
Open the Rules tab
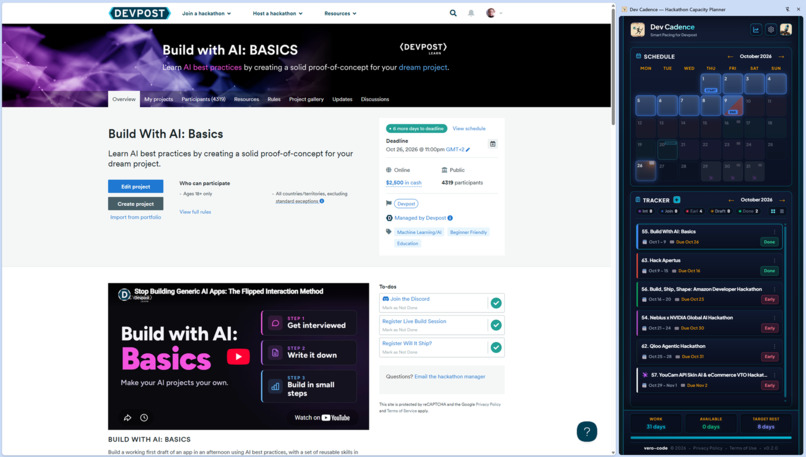pyautogui.click(x=274, y=99)
